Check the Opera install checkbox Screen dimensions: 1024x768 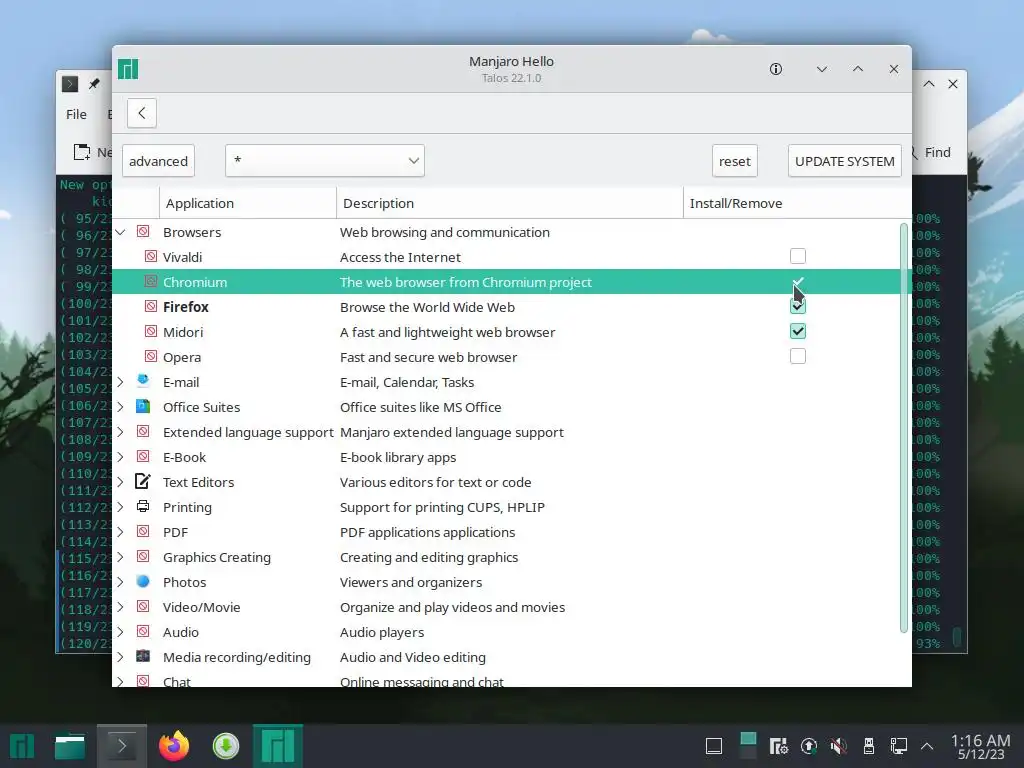pyautogui.click(x=797, y=356)
